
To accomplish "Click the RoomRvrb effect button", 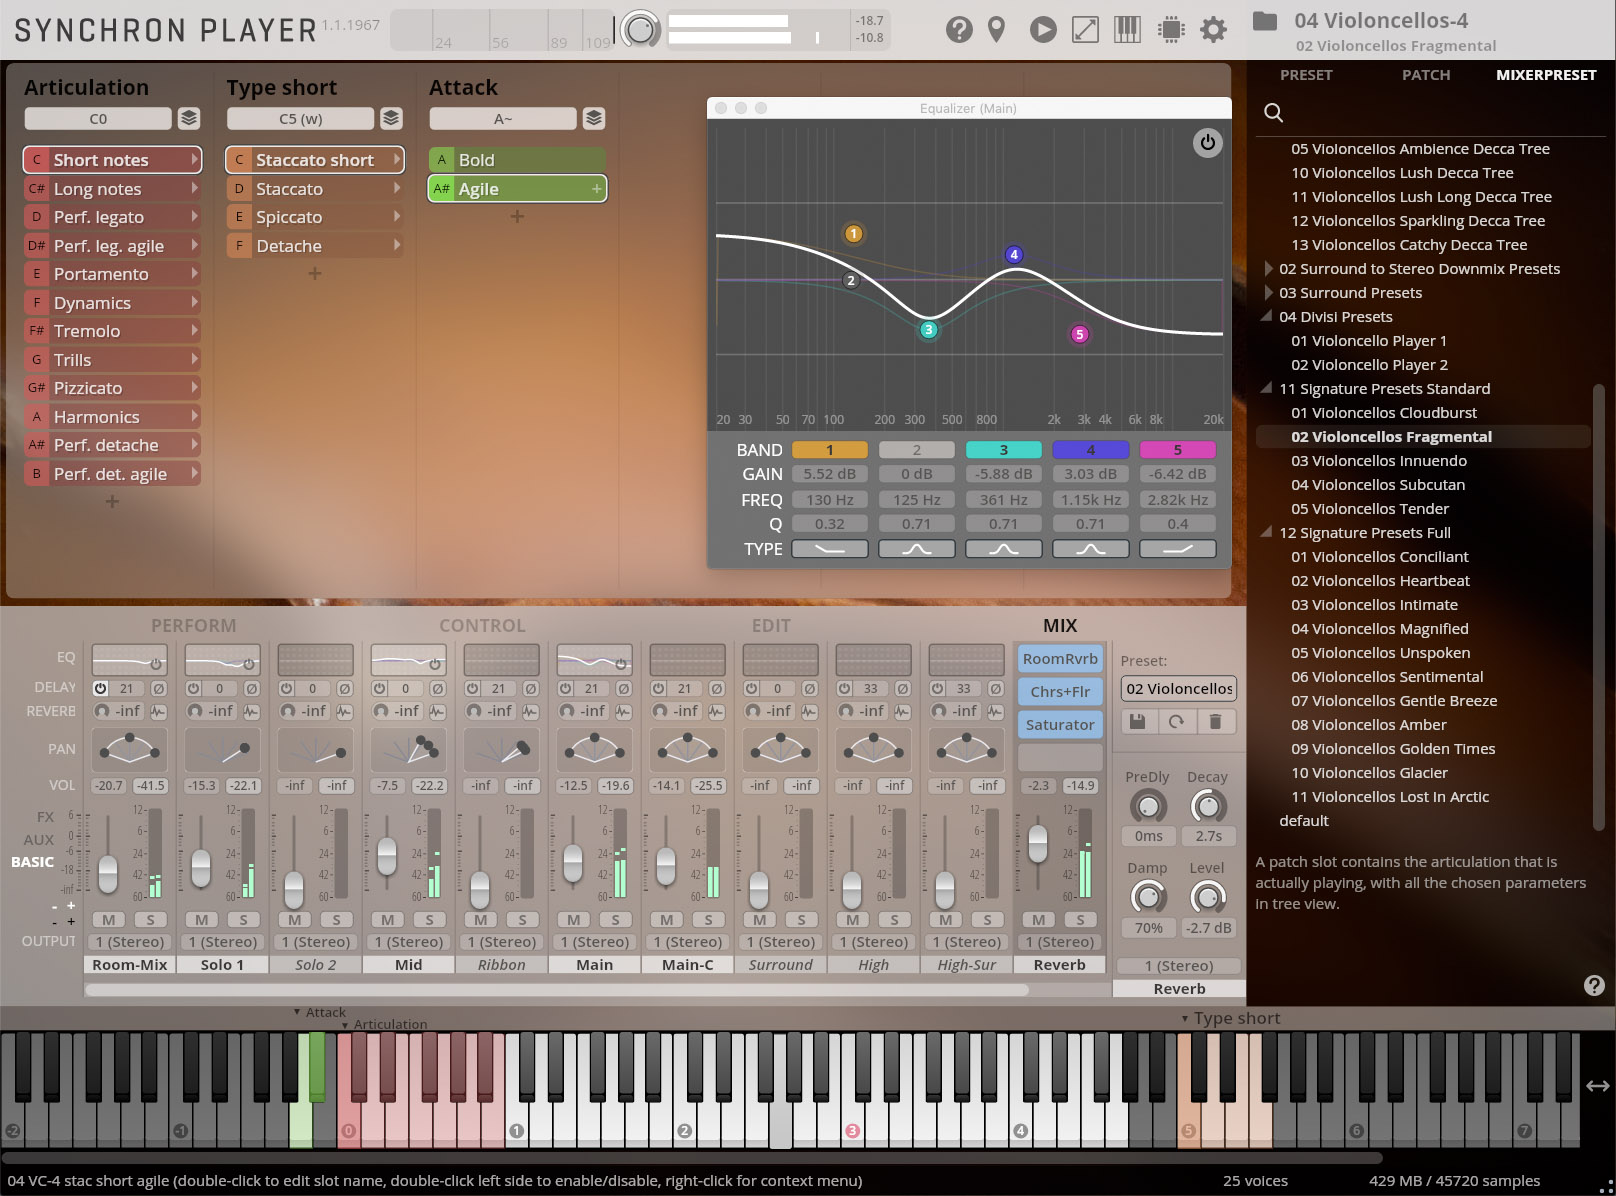I will (1059, 659).
